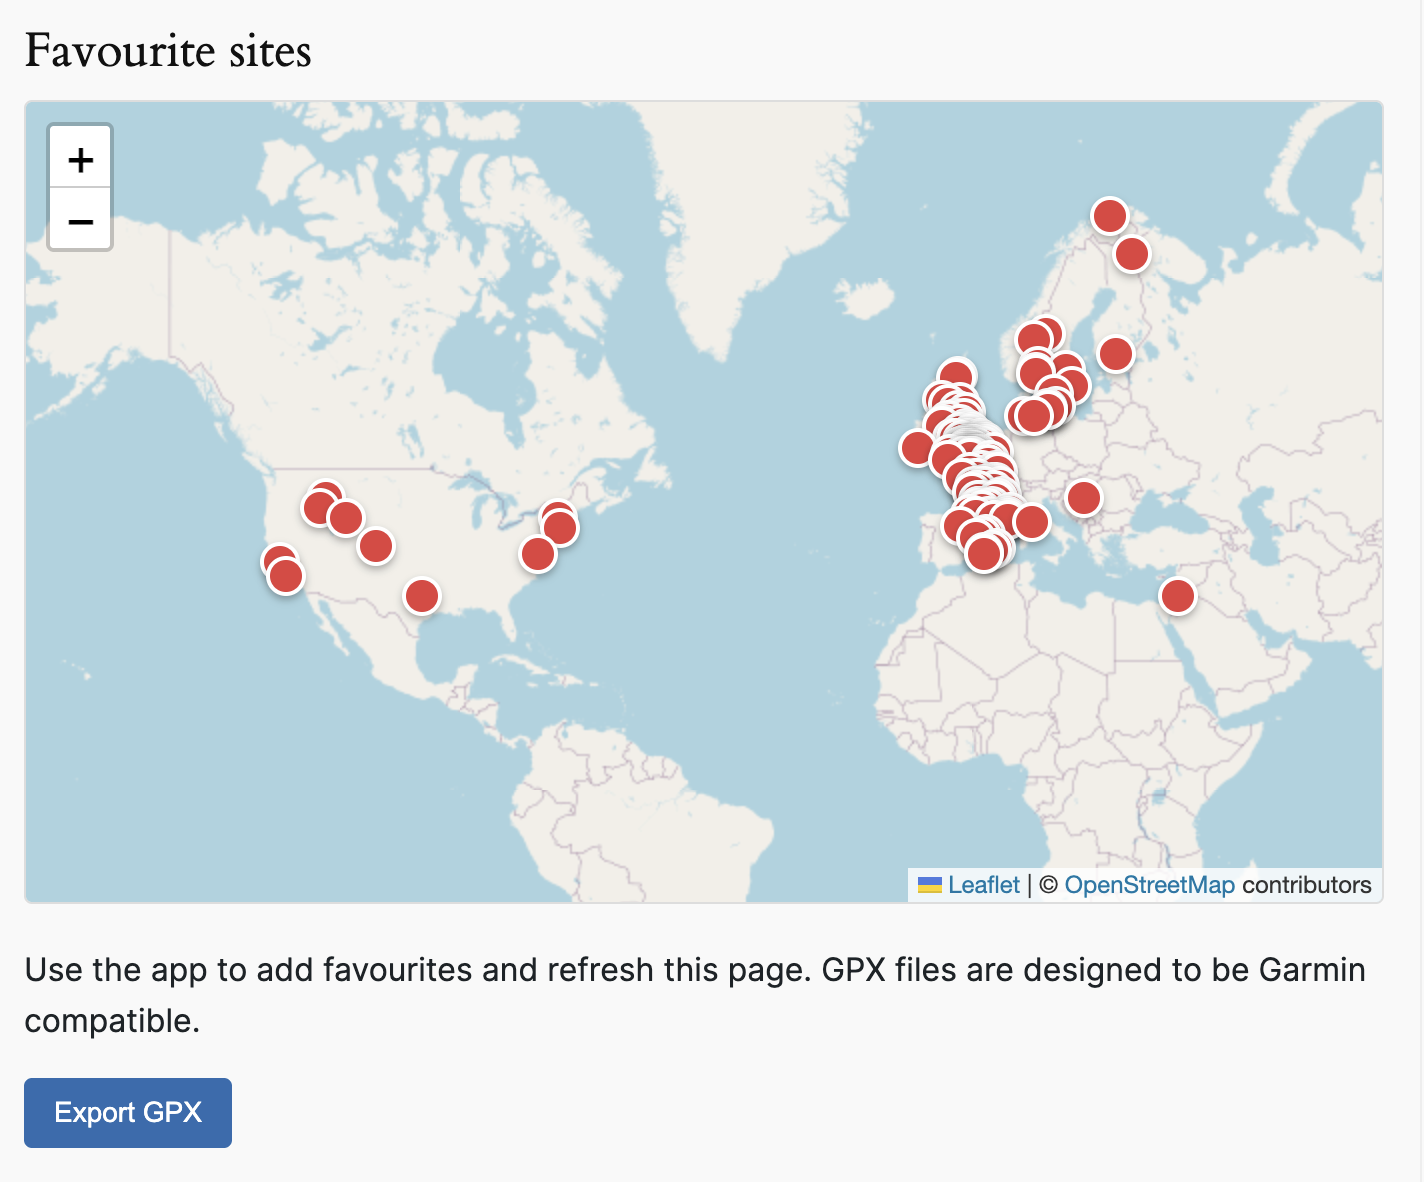Click the easternmost marker near Israel
Screen dimensions: 1424x1182
point(1179,594)
